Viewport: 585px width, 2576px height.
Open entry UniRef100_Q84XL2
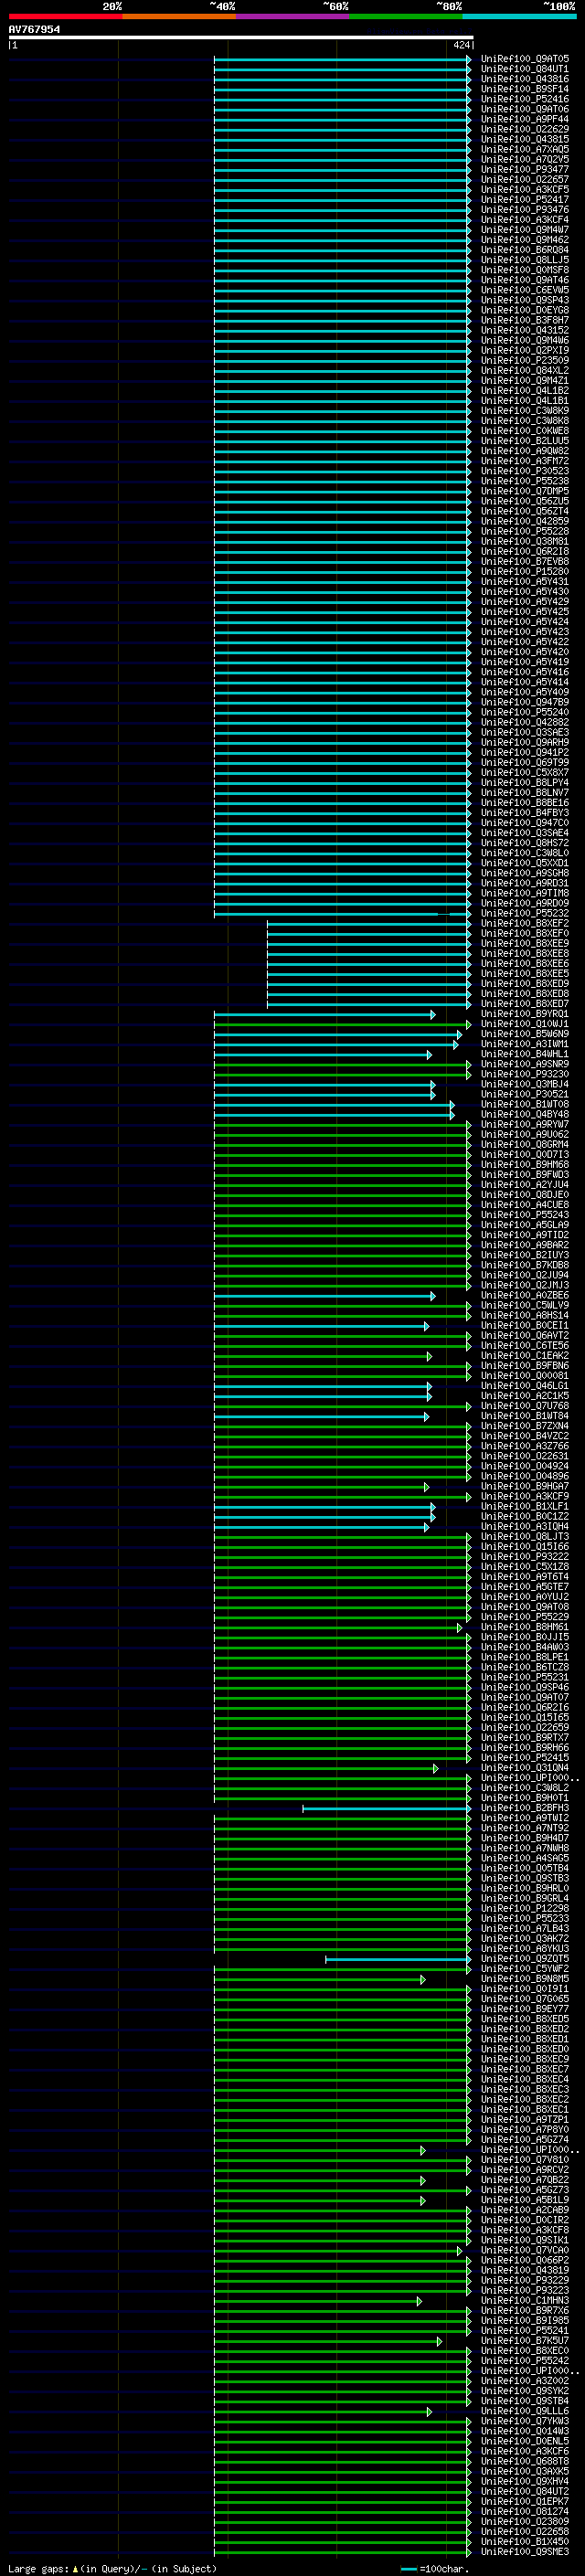(525, 371)
